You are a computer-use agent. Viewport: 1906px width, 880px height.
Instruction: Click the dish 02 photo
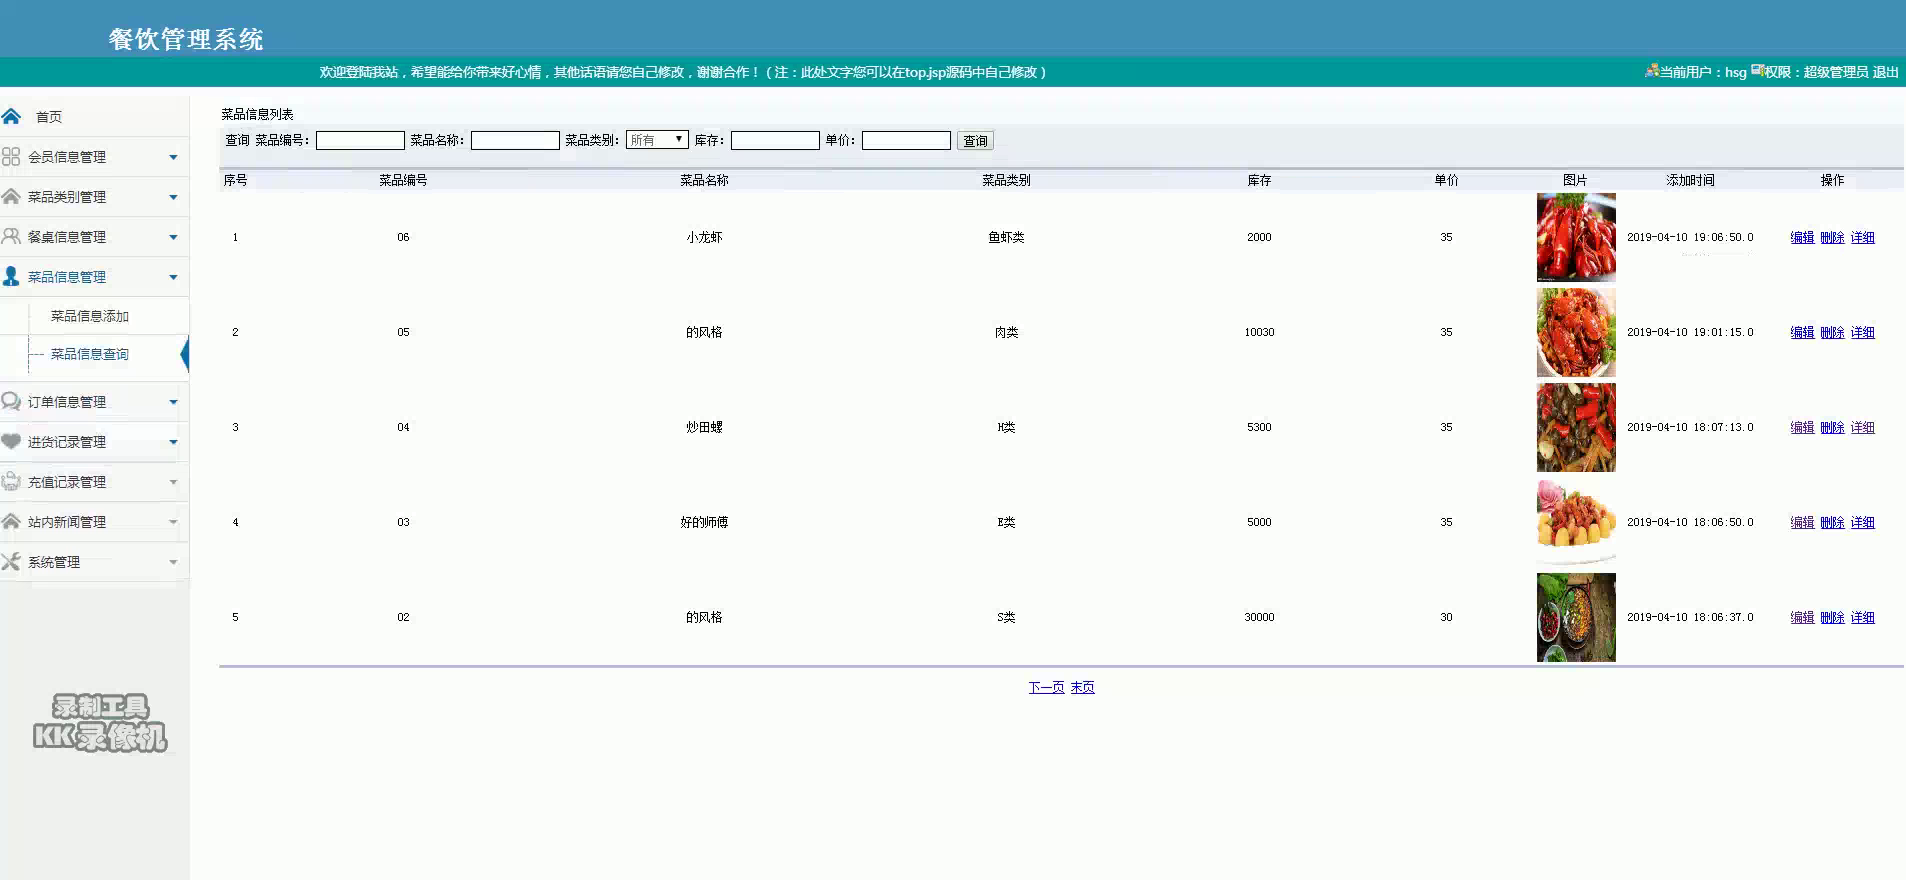tap(1576, 617)
